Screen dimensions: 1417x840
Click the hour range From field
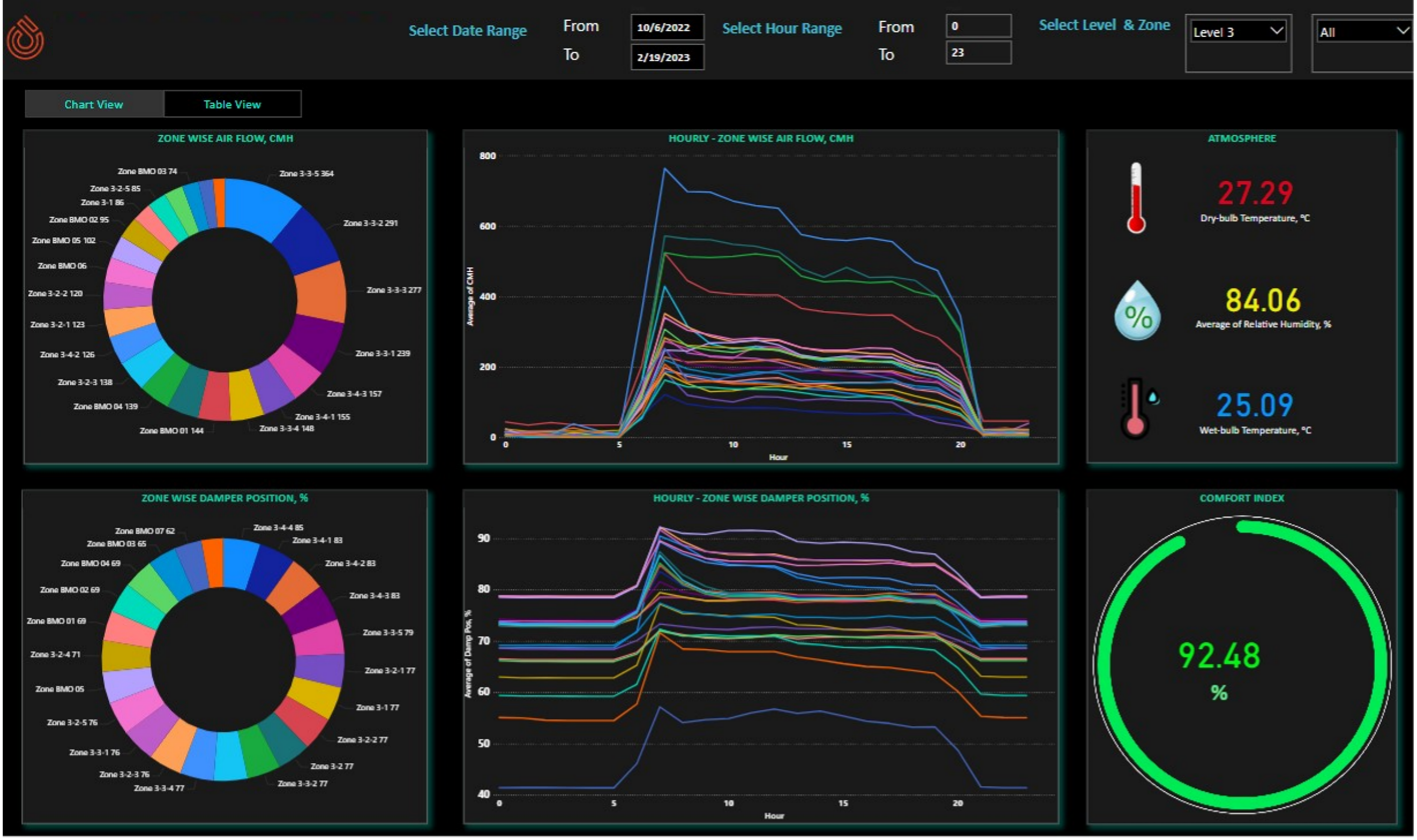[x=978, y=25]
